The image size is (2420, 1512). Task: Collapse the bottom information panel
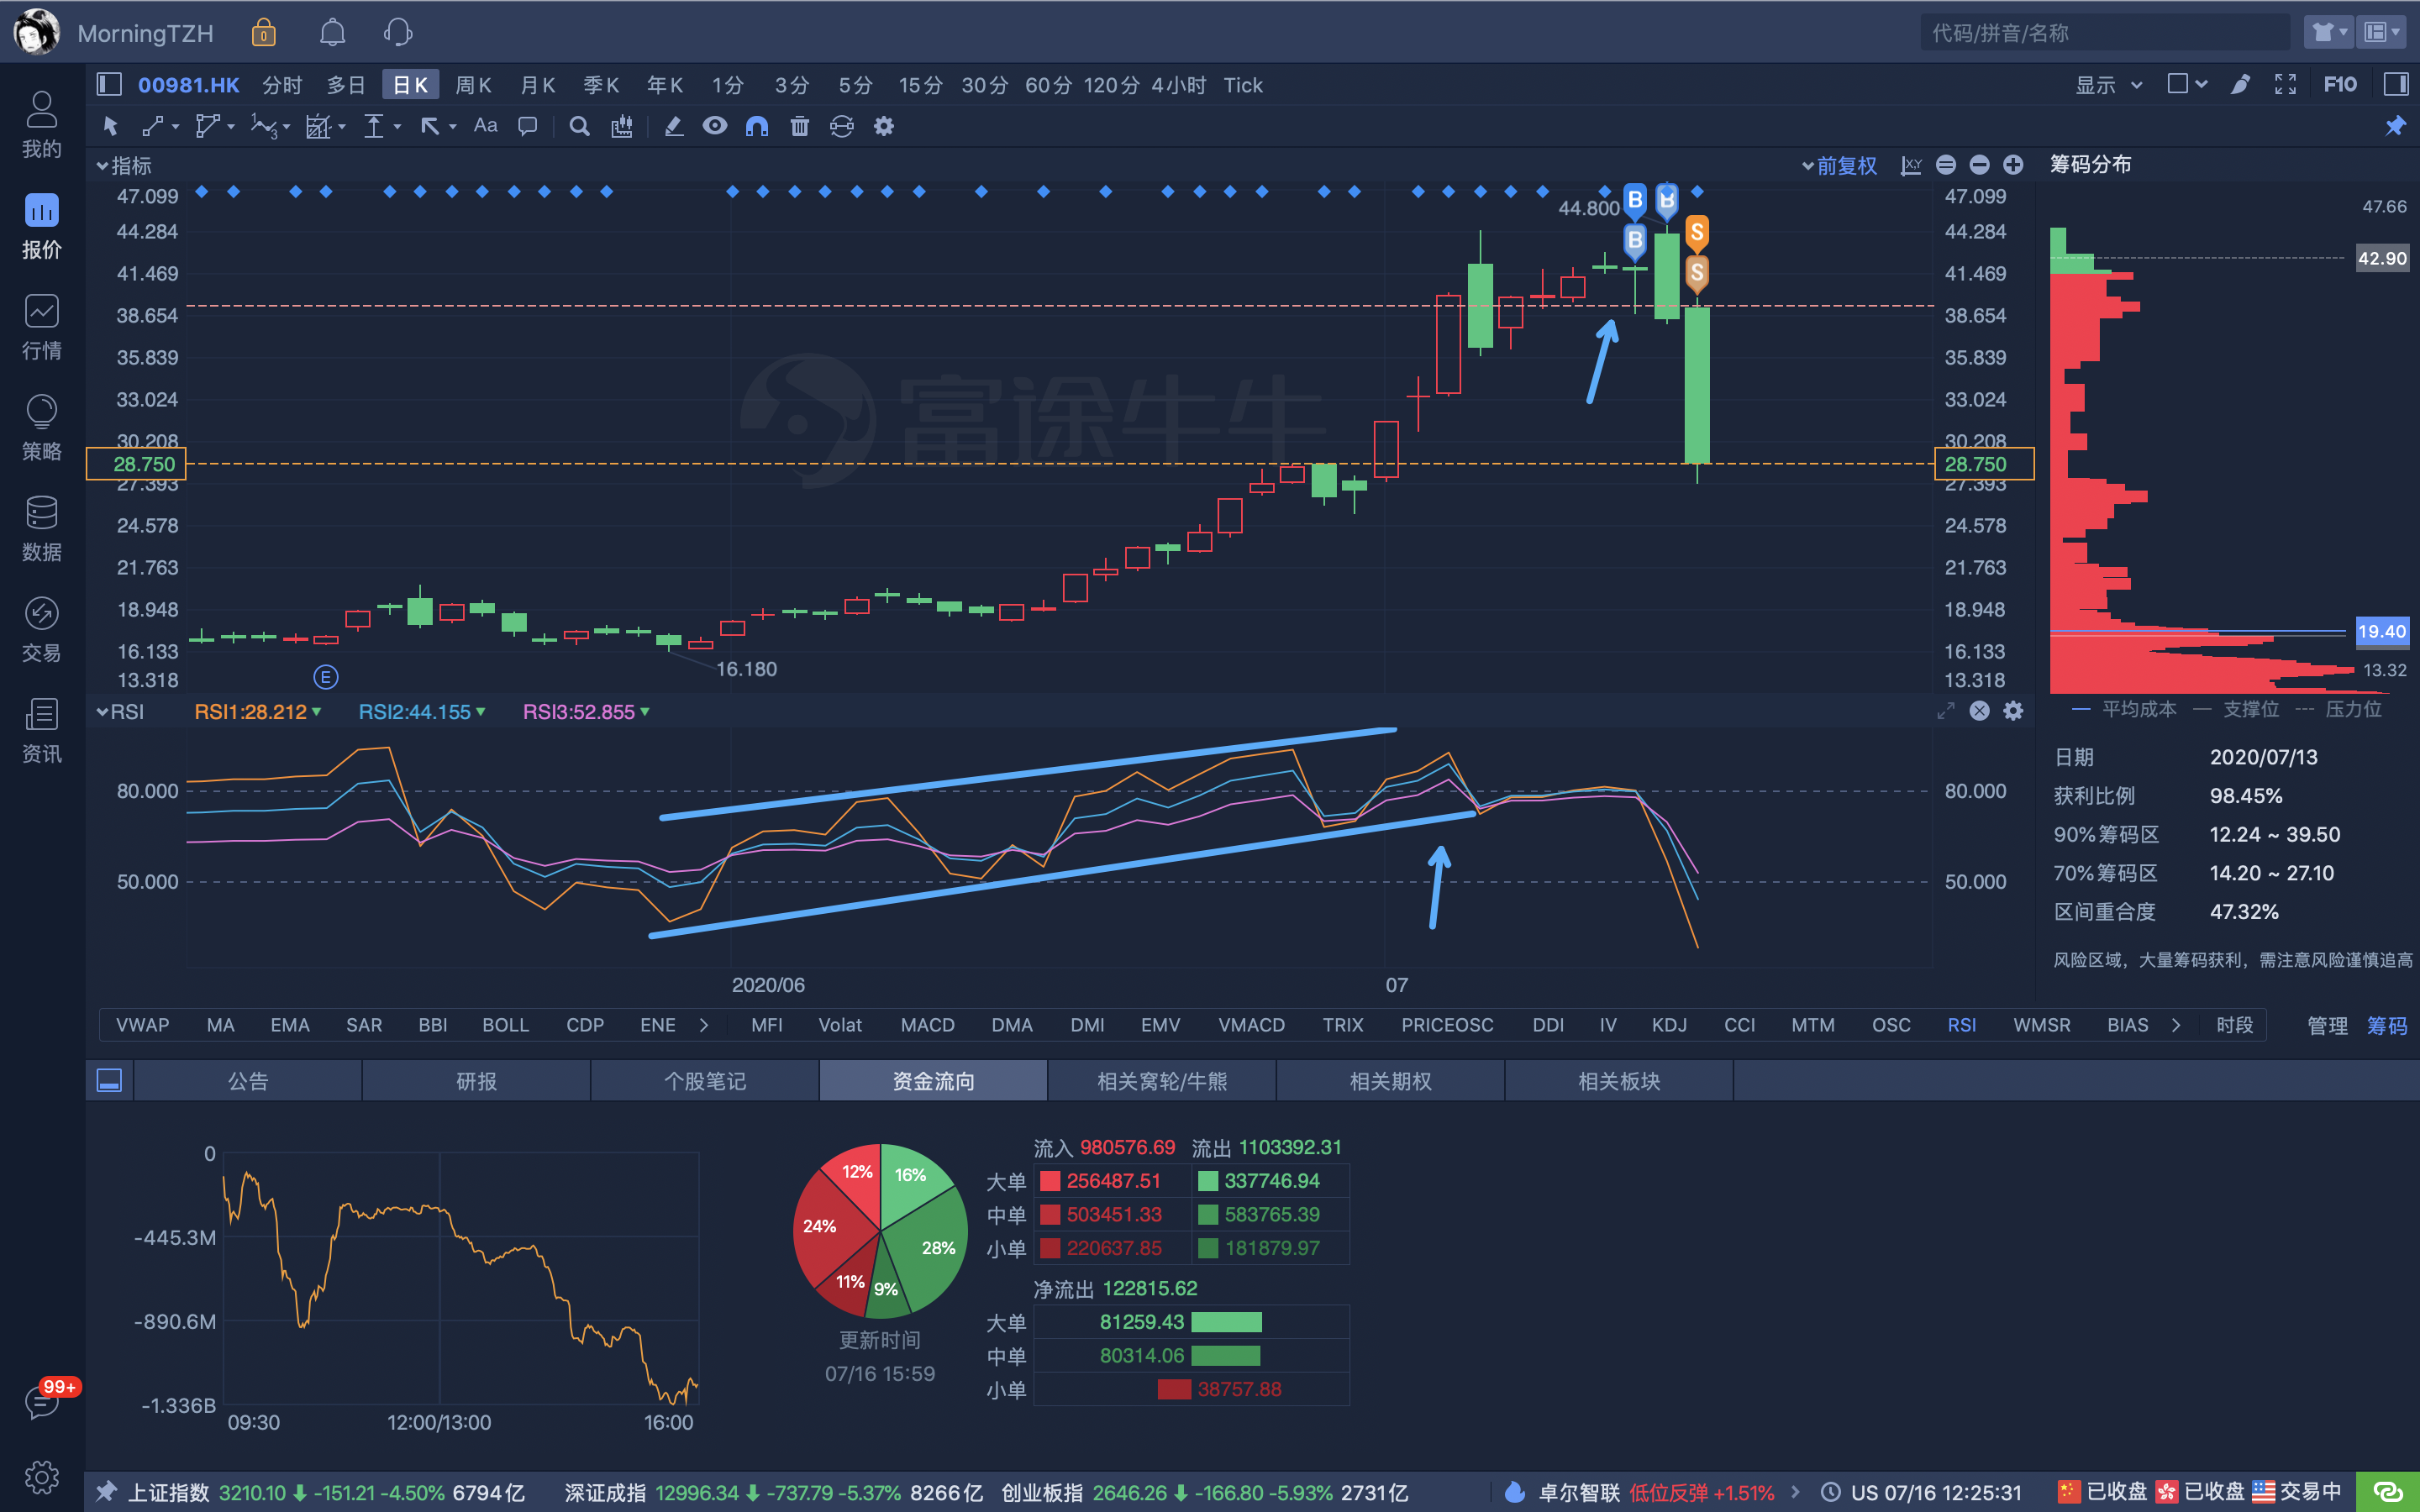click(109, 1081)
